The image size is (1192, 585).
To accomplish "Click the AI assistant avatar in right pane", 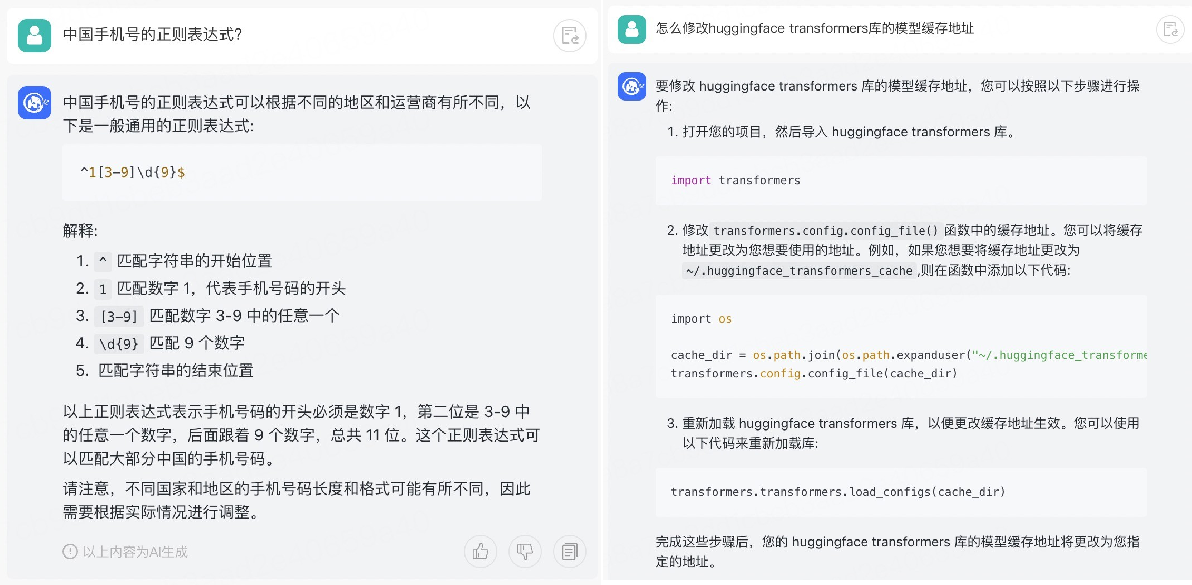I will [631, 87].
